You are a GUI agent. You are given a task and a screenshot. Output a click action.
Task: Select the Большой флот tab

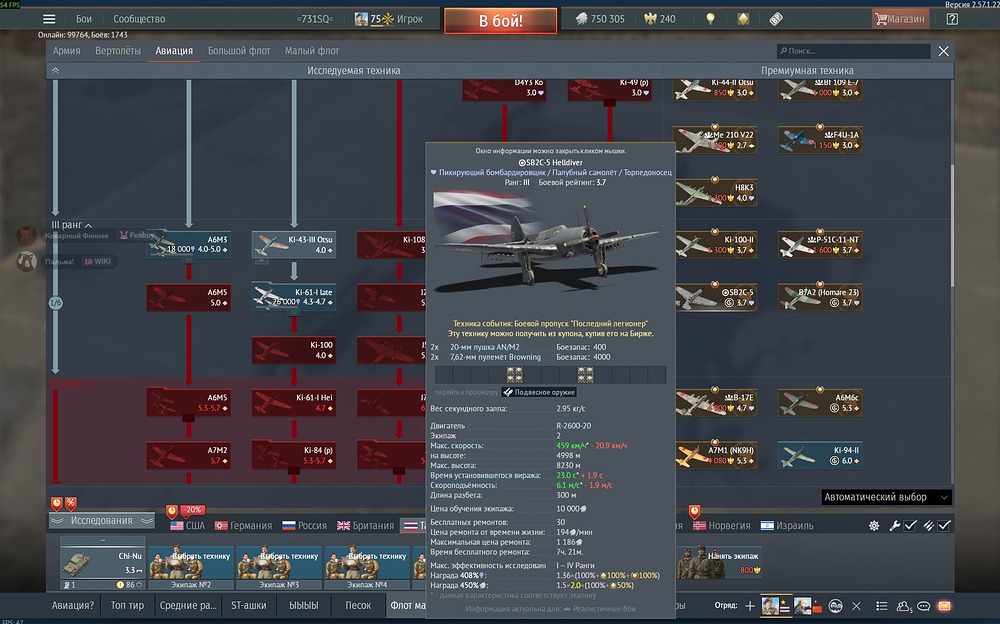[239, 51]
